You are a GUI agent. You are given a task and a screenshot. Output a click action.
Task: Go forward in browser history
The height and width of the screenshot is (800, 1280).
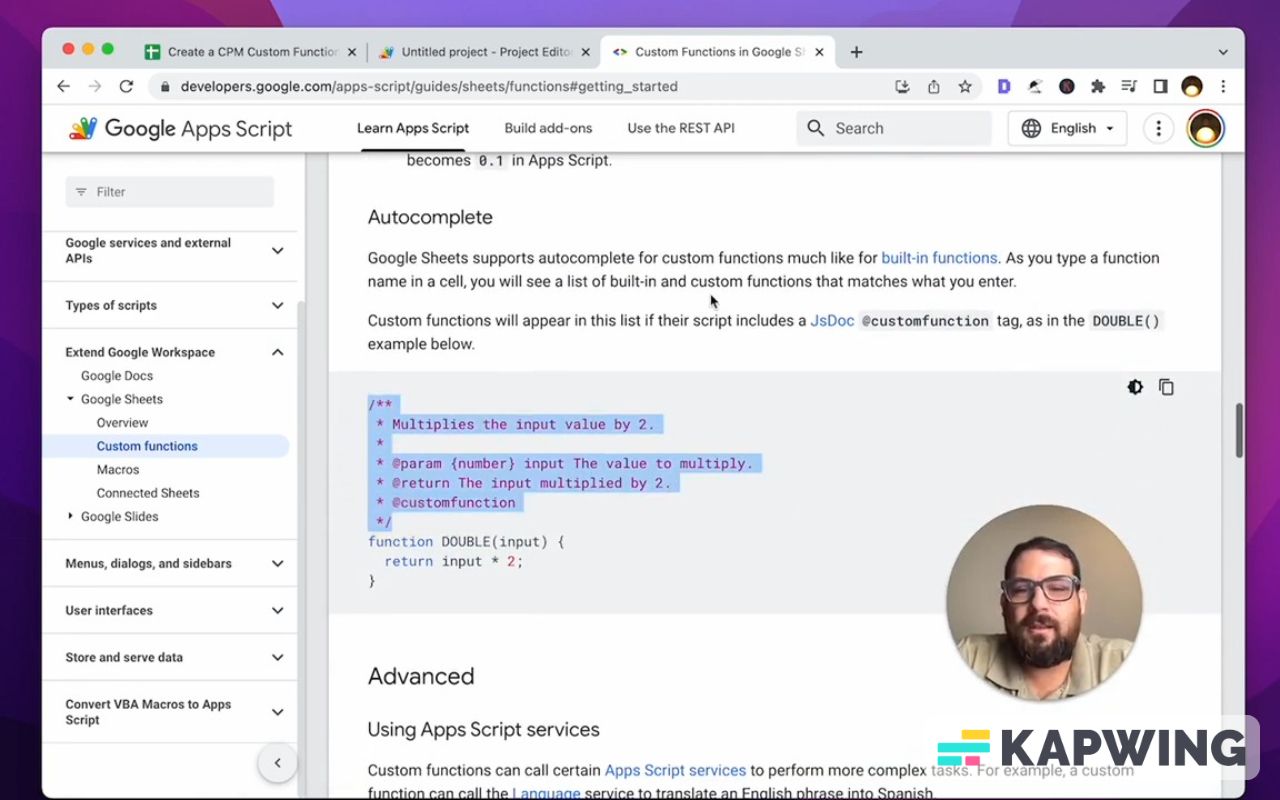pyautogui.click(x=95, y=86)
